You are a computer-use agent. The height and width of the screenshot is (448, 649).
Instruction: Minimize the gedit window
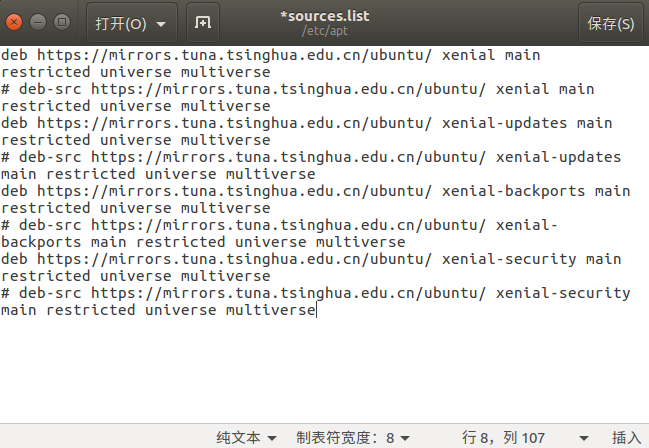coord(38,22)
